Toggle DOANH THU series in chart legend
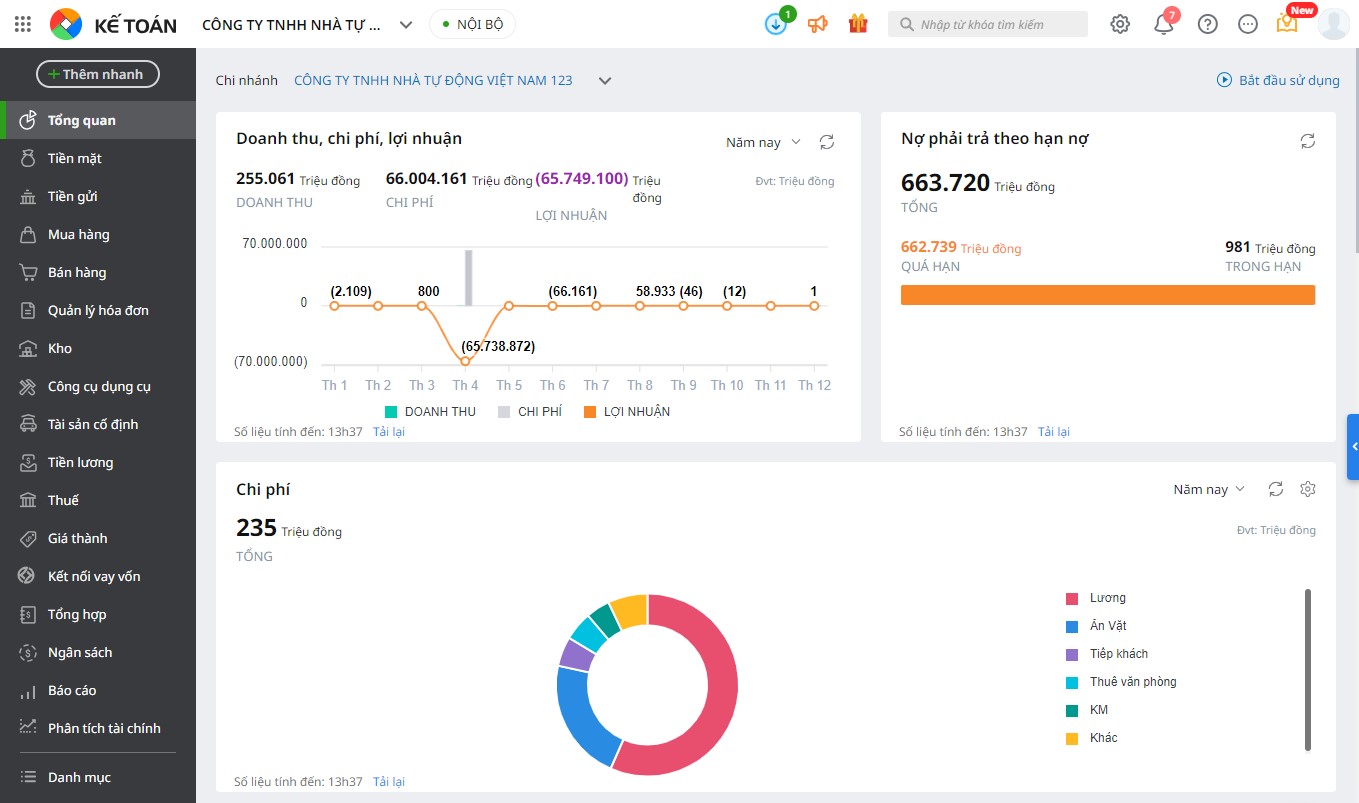Image resolution: width=1359 pixels, height=803 pixels. coord(430,411)
